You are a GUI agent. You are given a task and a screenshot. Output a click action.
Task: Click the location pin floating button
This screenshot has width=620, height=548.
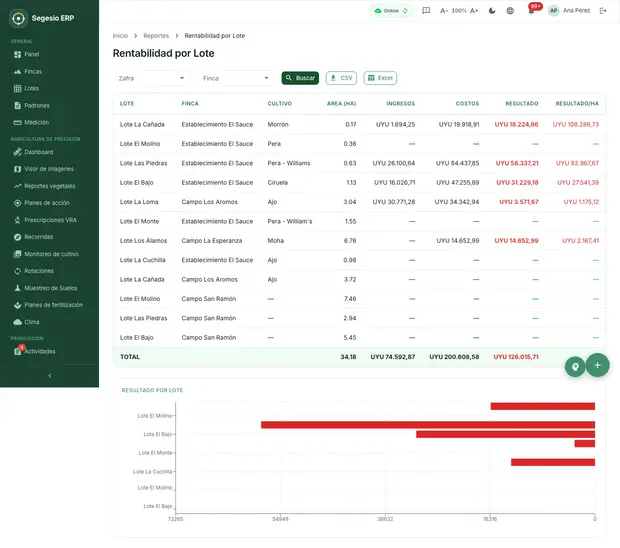point(575,367)
